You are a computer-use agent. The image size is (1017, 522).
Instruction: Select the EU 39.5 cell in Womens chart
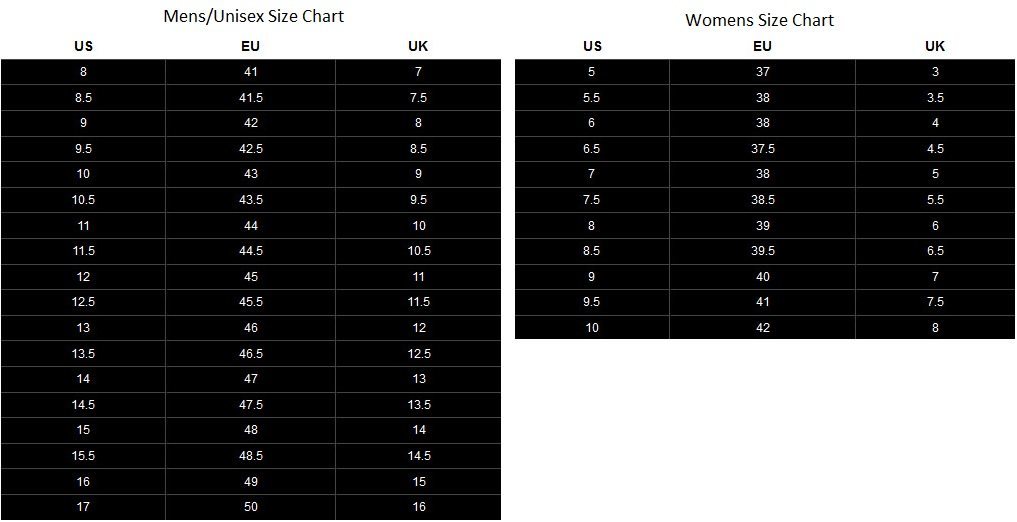[x=763, y=251]
